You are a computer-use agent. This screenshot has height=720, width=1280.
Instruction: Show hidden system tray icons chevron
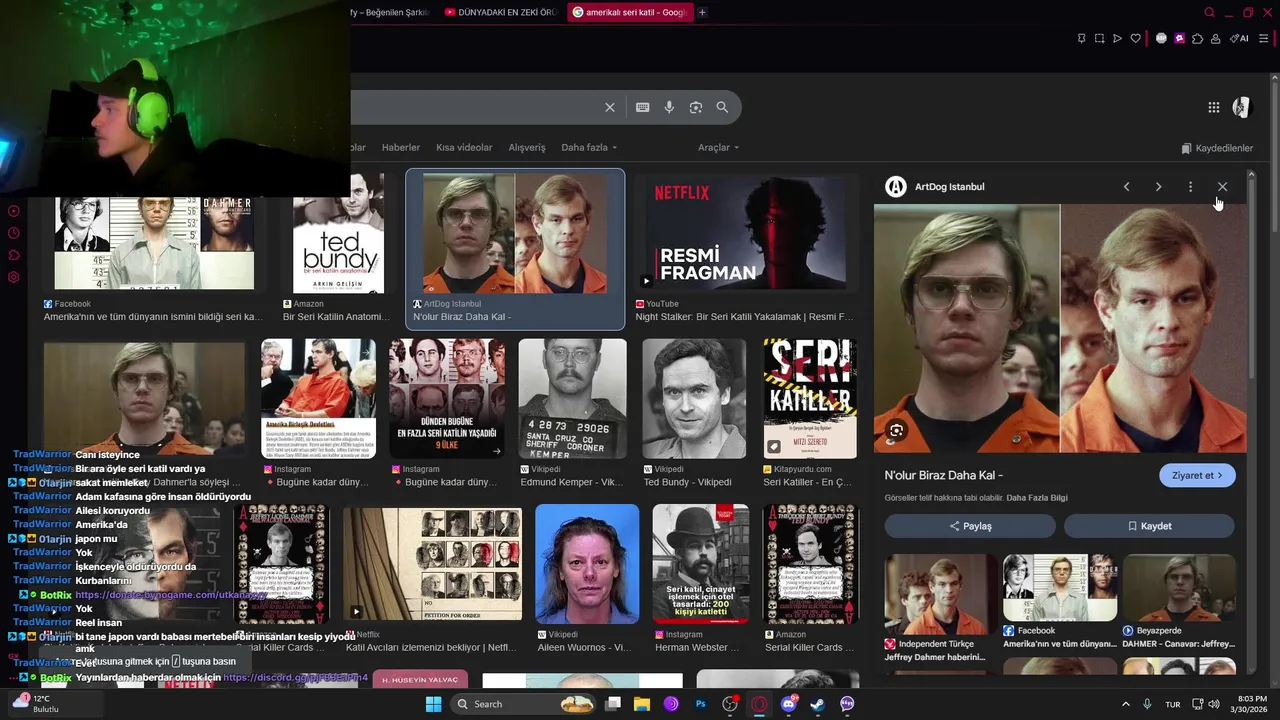click(x=1126, y=704)
